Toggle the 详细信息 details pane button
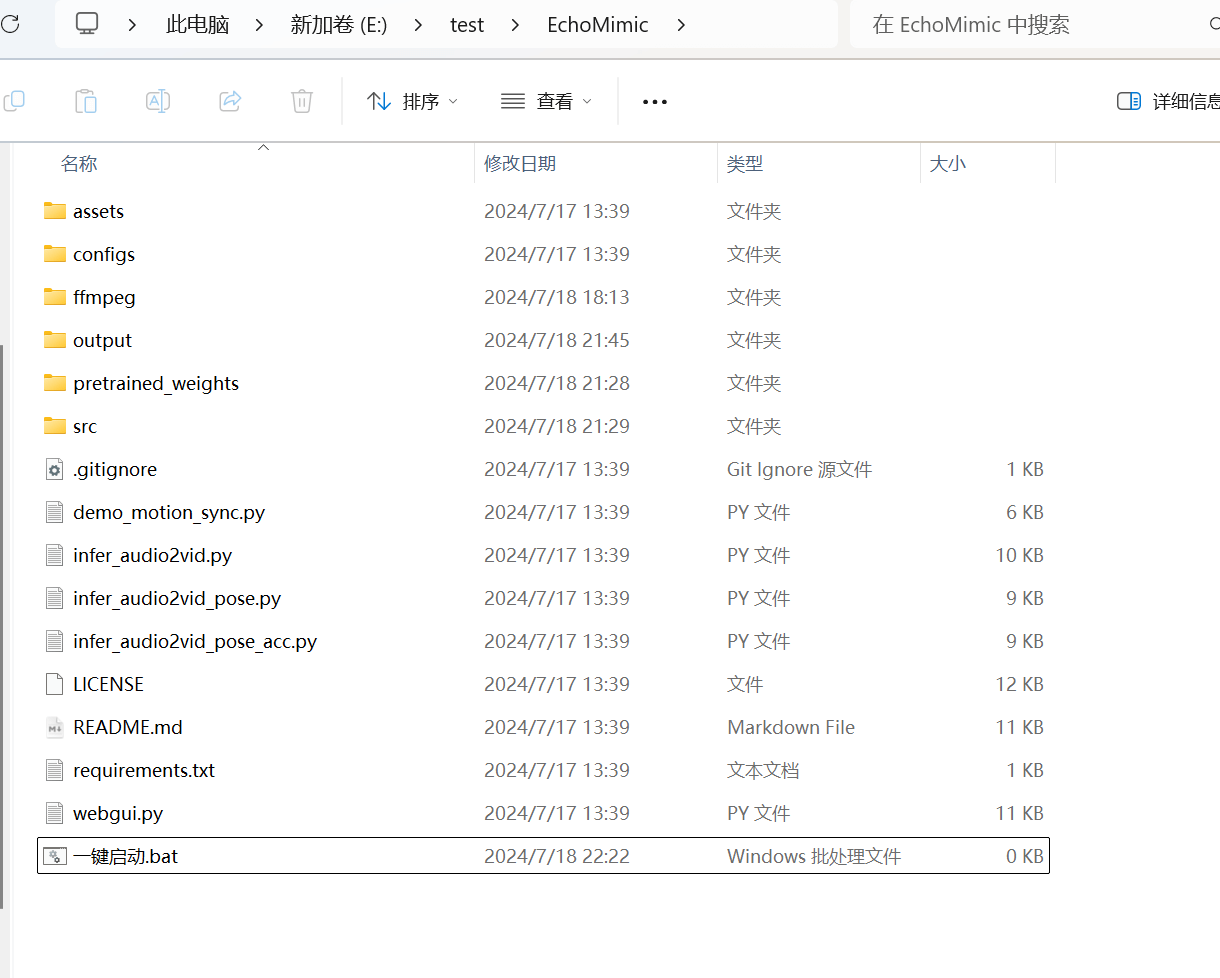The width and height of the screenshot is (1220, 978). [x=1168, y=101]
